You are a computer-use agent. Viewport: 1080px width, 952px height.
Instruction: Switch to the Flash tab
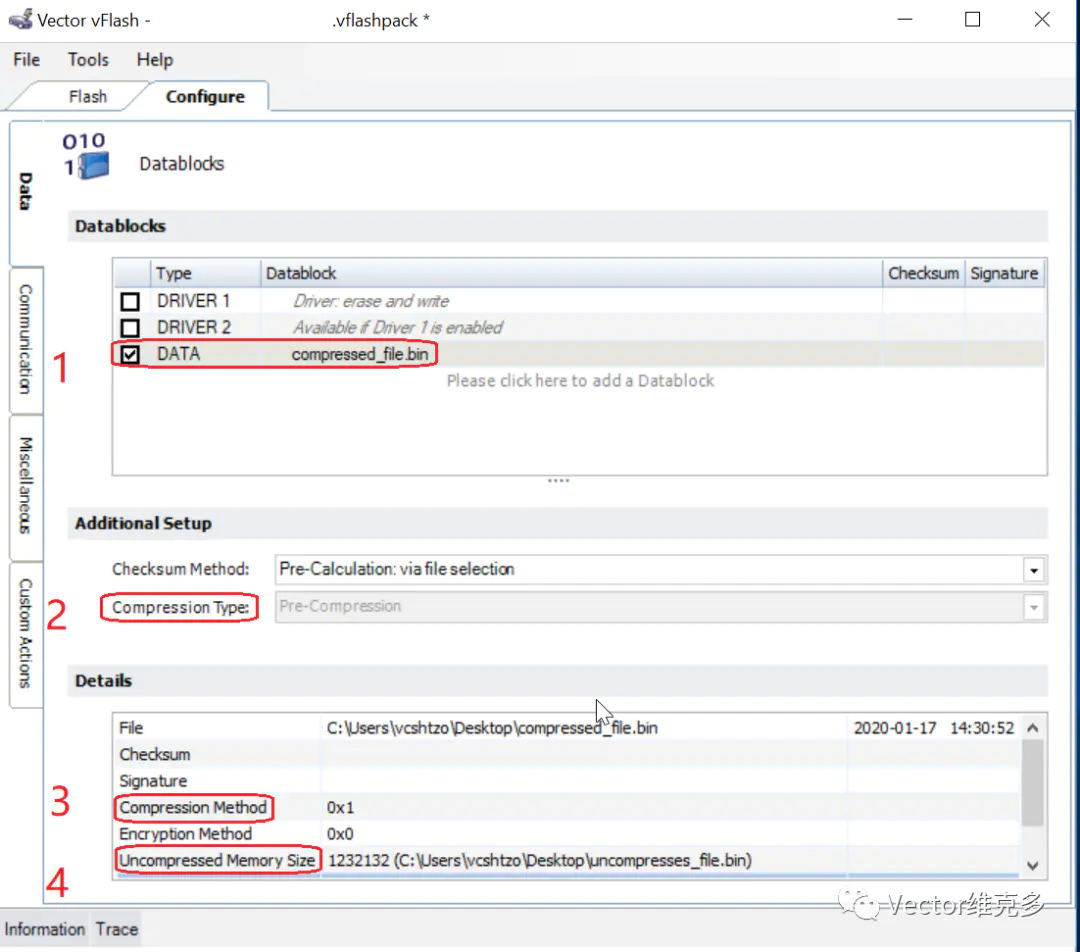pyautogui.click(x=88, y=97)
